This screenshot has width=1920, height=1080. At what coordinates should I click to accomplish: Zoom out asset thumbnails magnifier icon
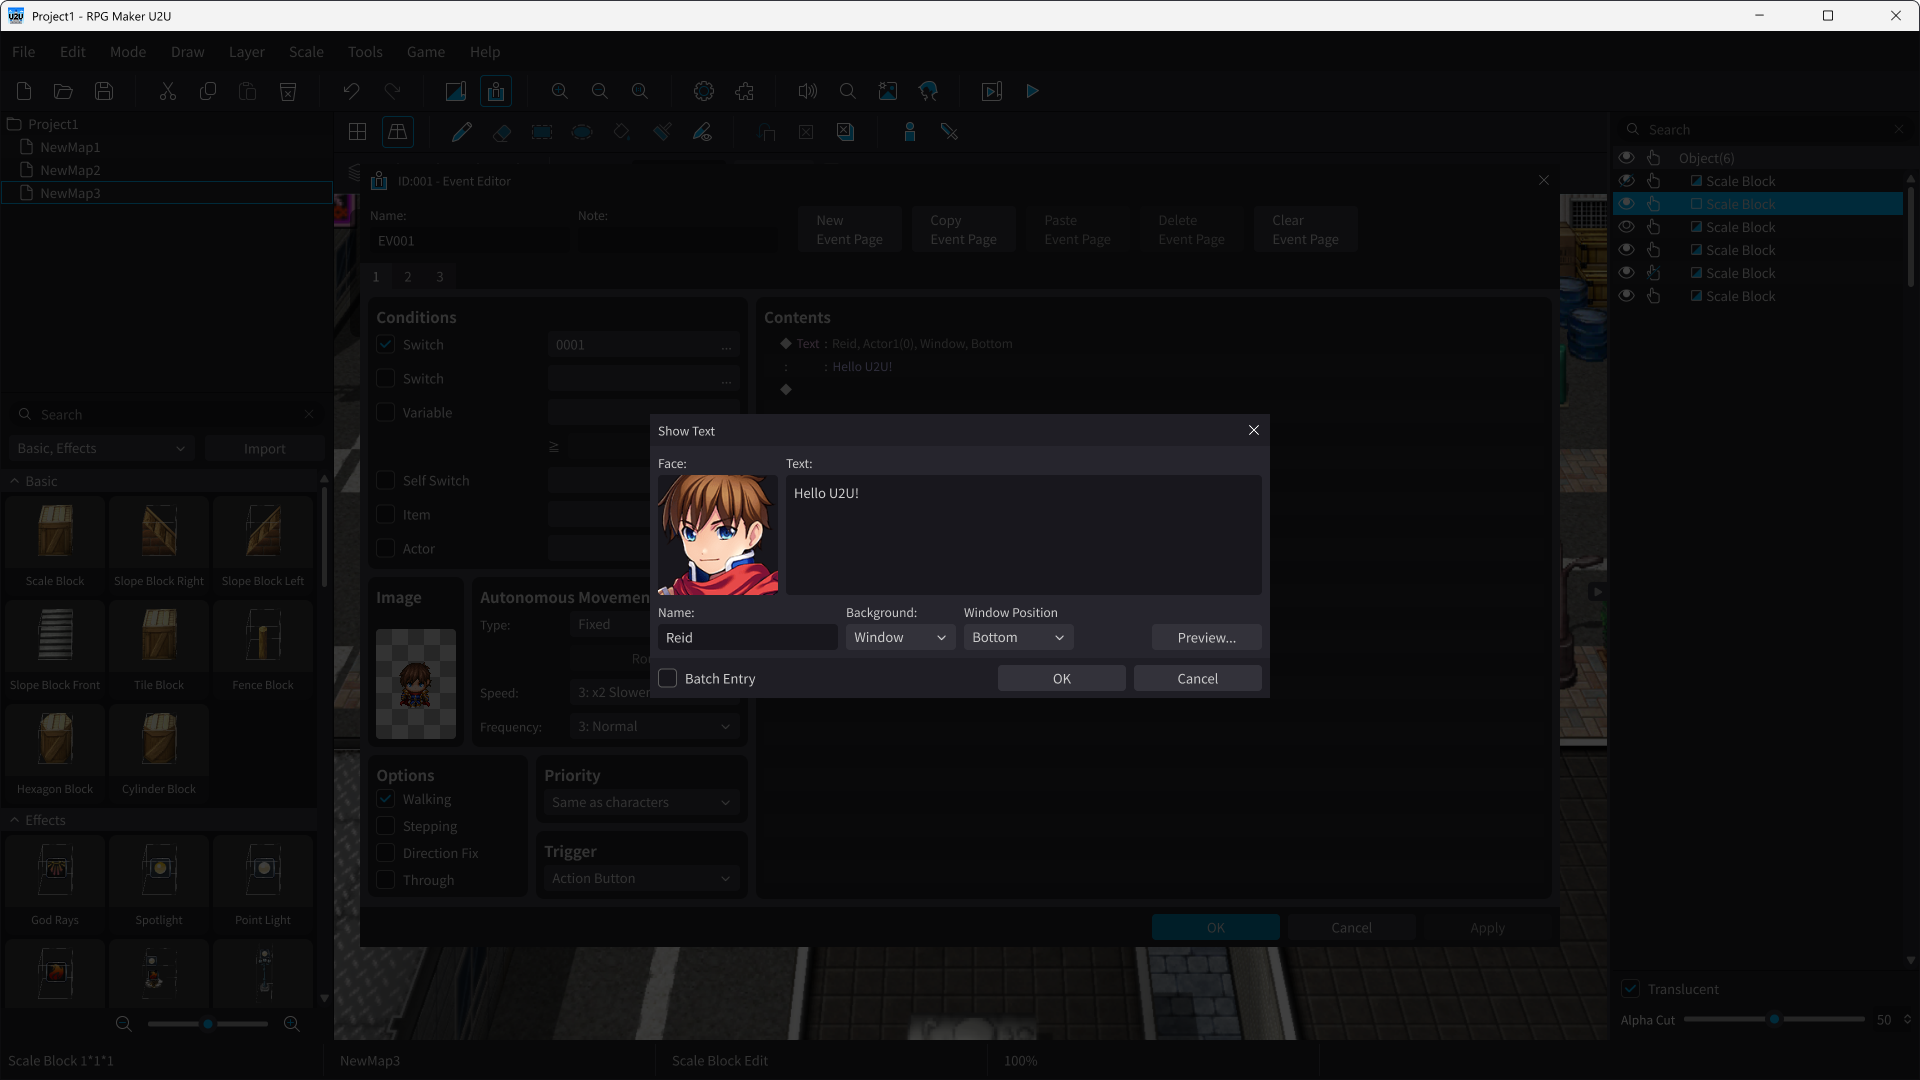pyautogui.click(x=124, y=1024)
